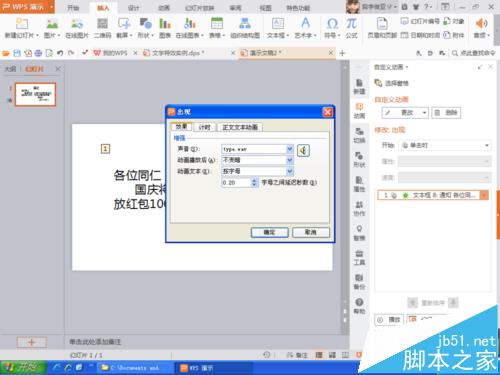Screen dimensions: 500x375
Task: Click the delay seconds input field (0.20)
Action: pos(236,182)
